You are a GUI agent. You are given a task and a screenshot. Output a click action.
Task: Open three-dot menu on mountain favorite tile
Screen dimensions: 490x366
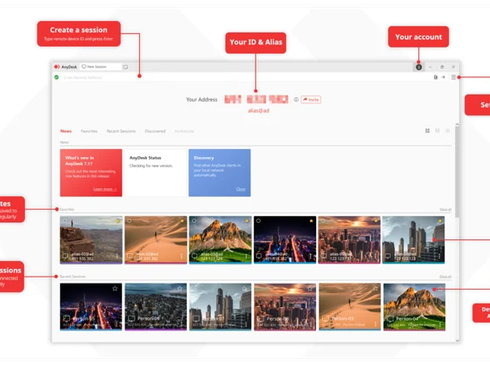coord(246,256)
